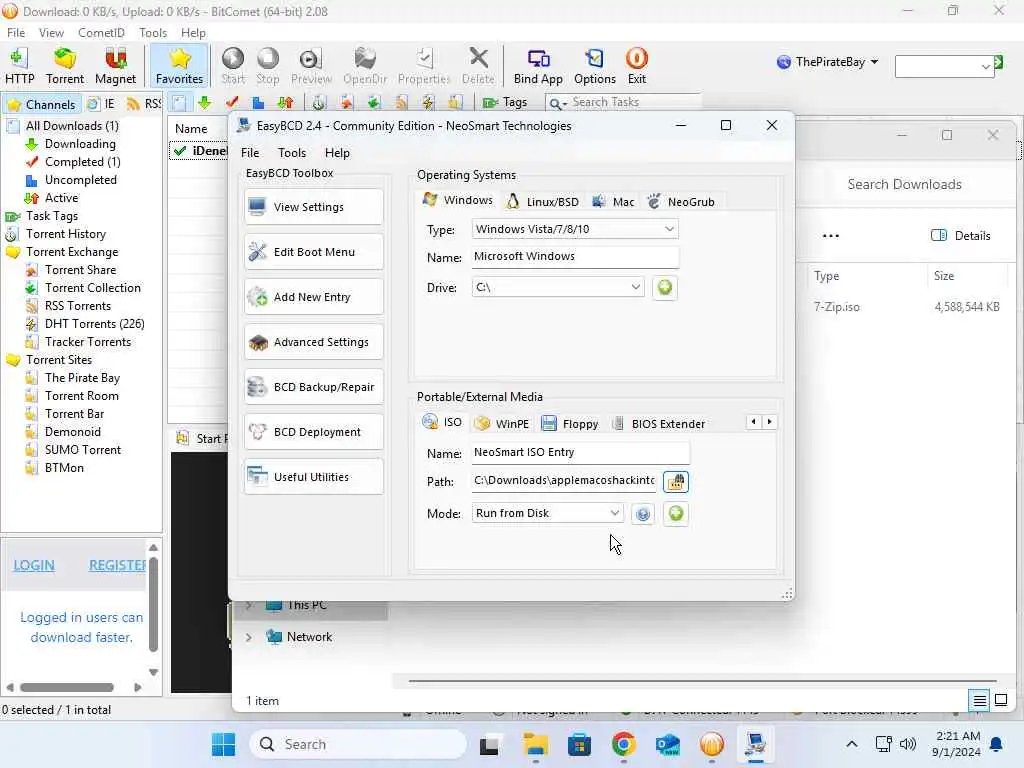This screenshot has width=1024, height=768.
Task: Click the Stop toolbar icon
Action: tap(267, 65)
